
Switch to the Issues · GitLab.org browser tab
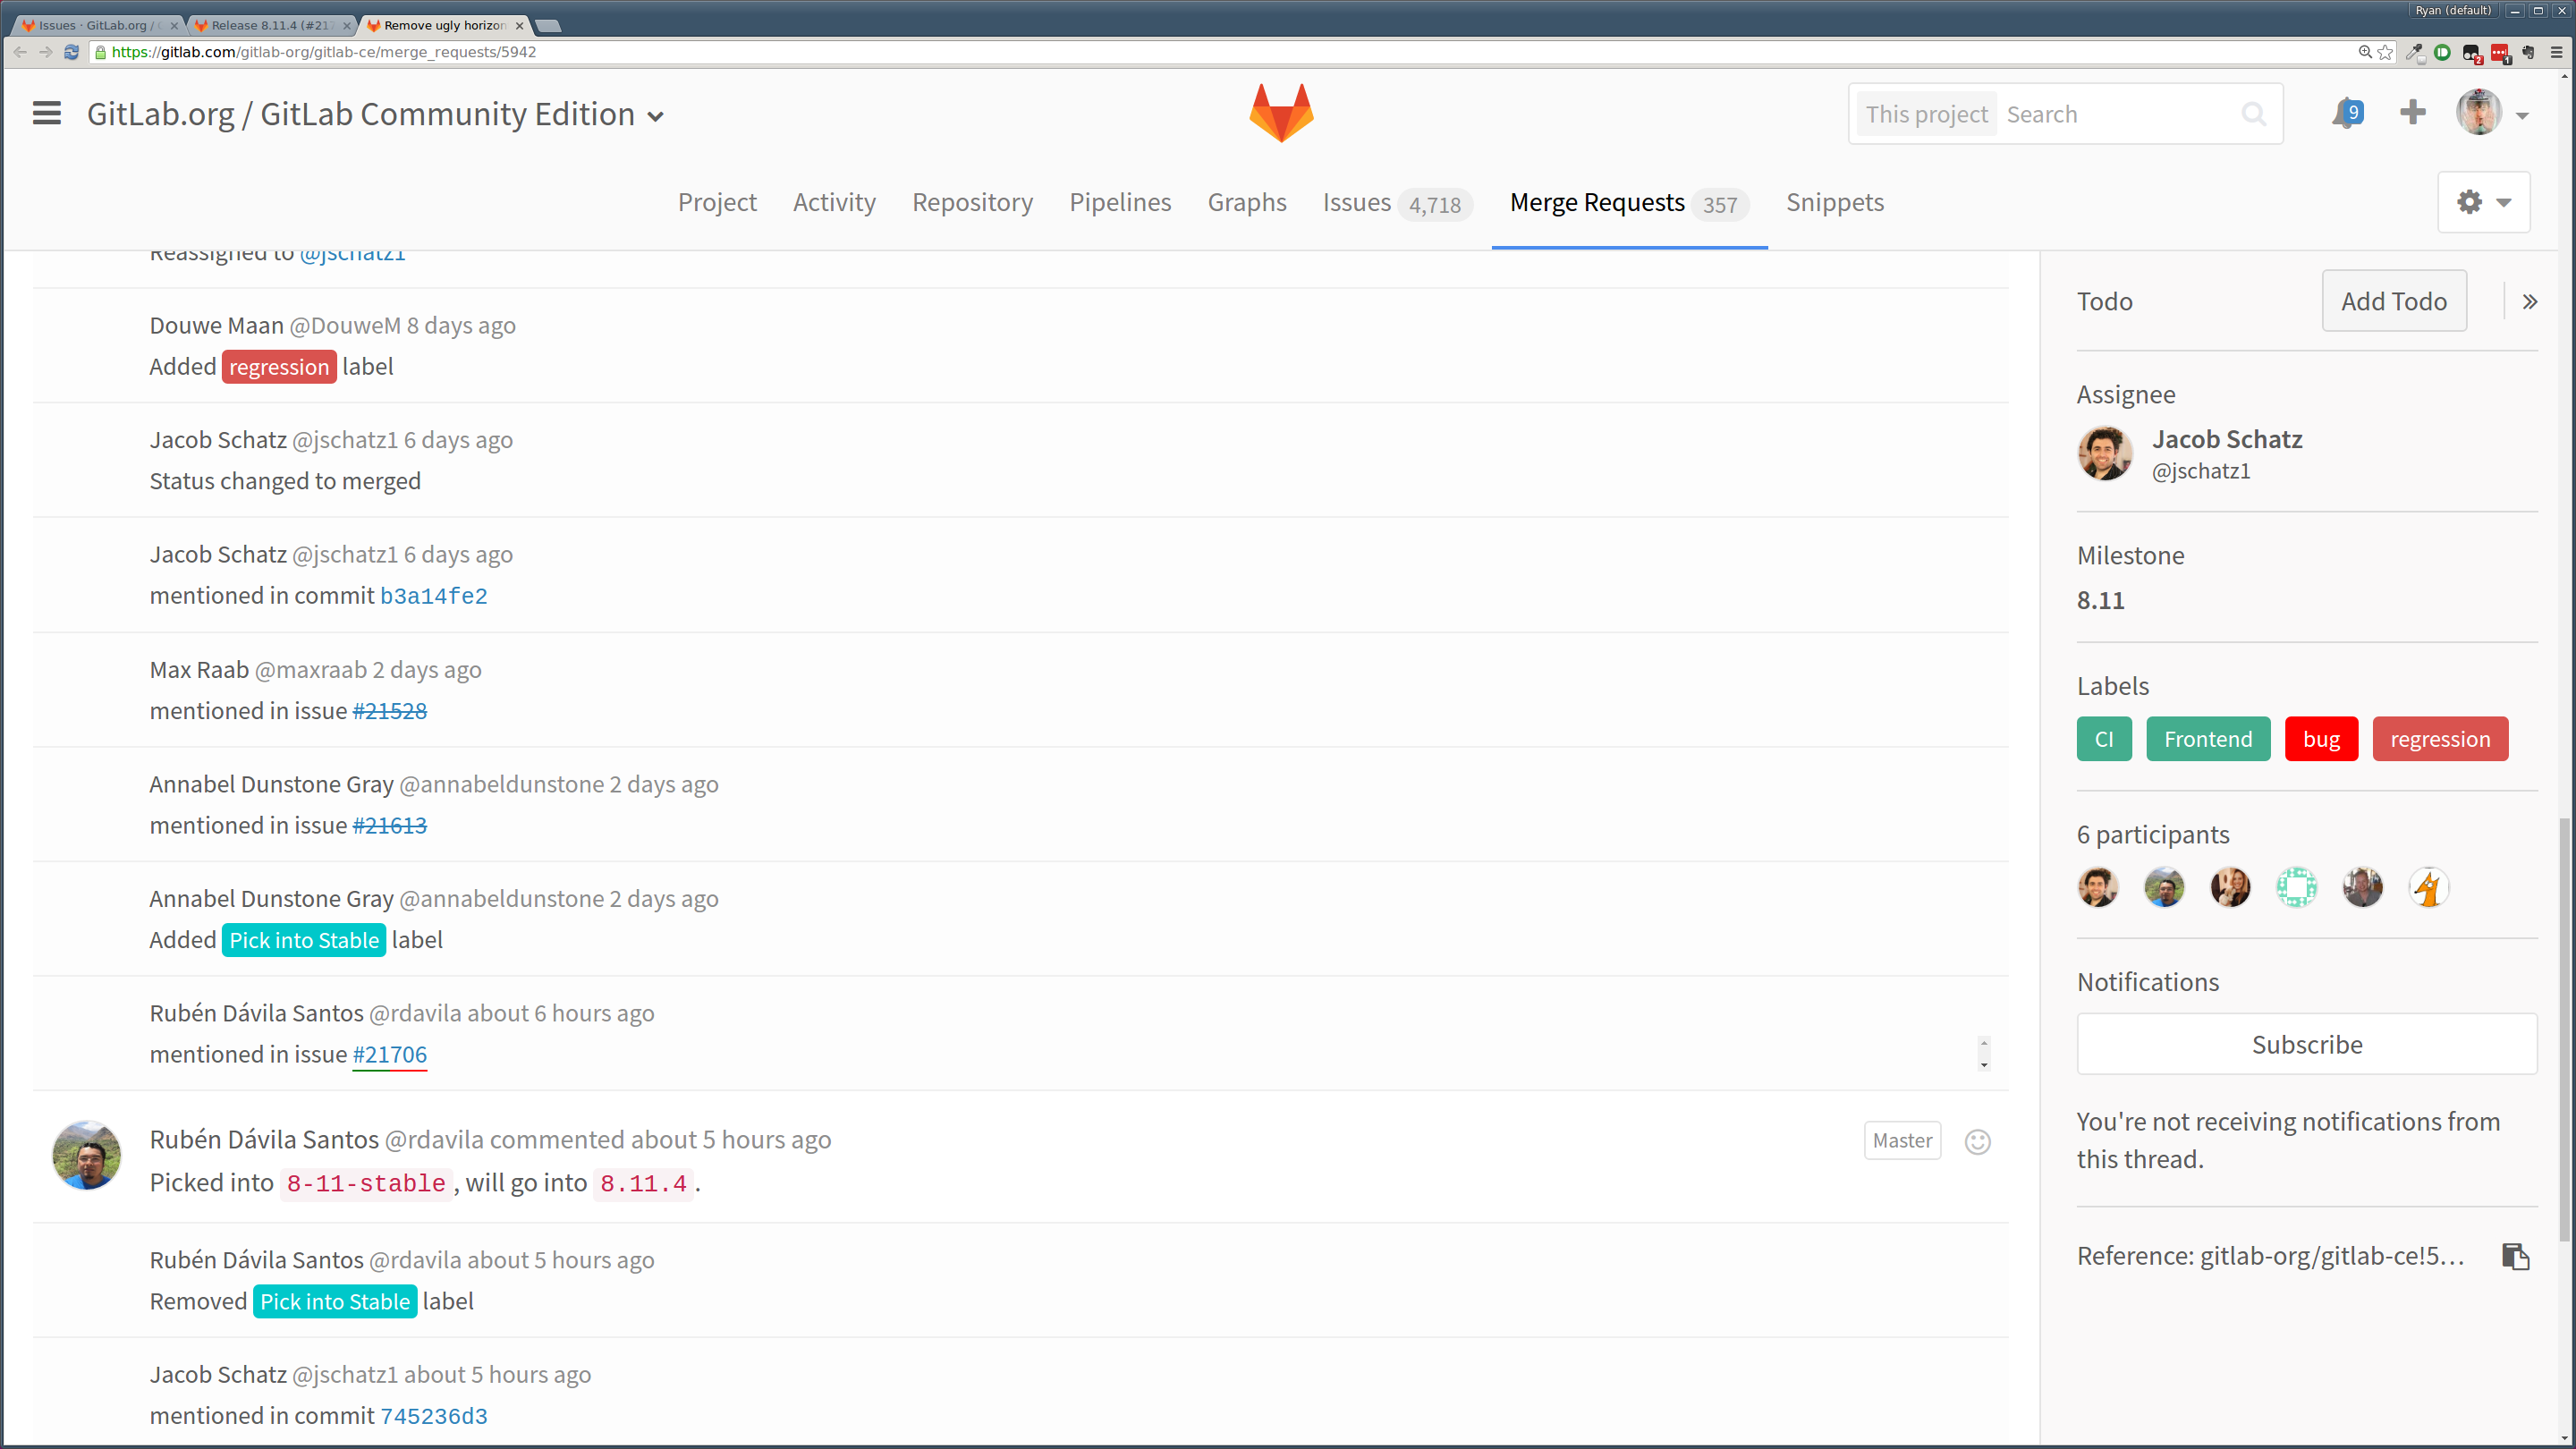click(98, 25)
